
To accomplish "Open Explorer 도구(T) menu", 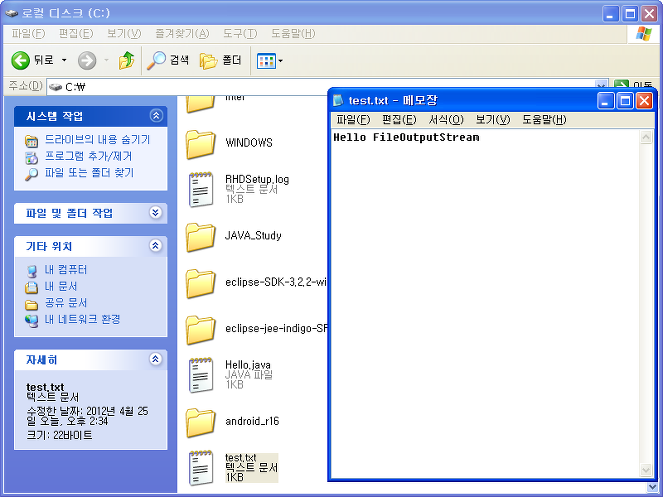I will coord(240,33).
